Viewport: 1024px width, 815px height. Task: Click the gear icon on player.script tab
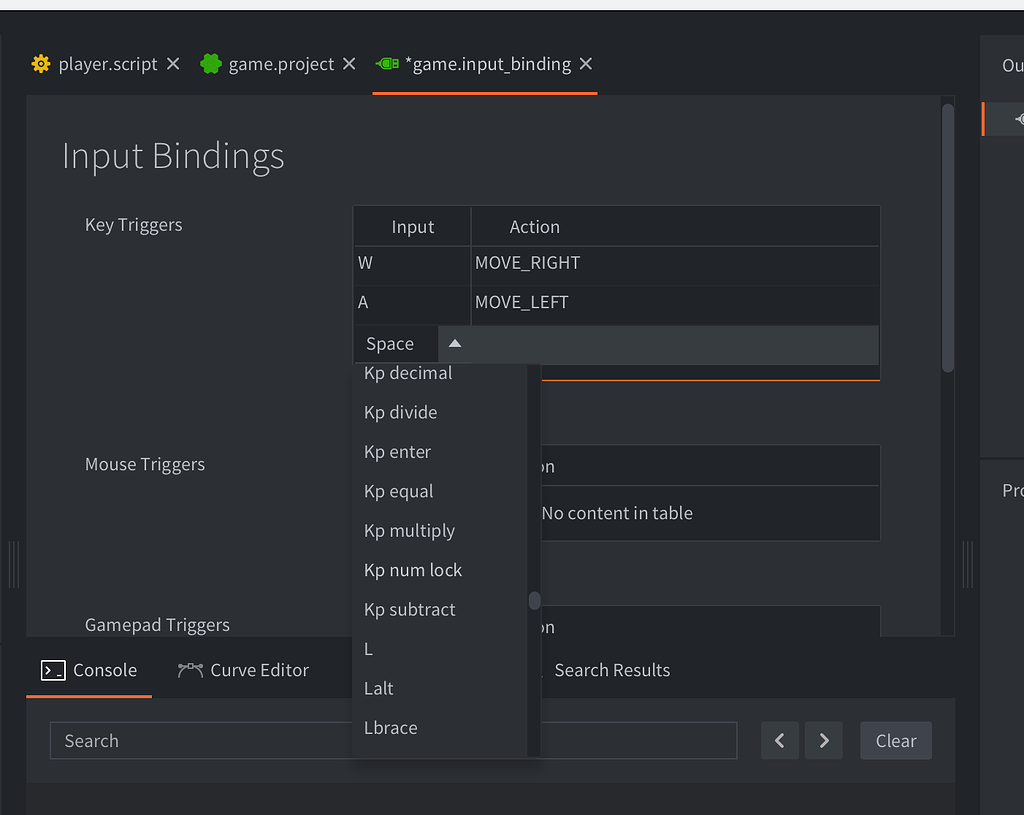click(40, 63)
